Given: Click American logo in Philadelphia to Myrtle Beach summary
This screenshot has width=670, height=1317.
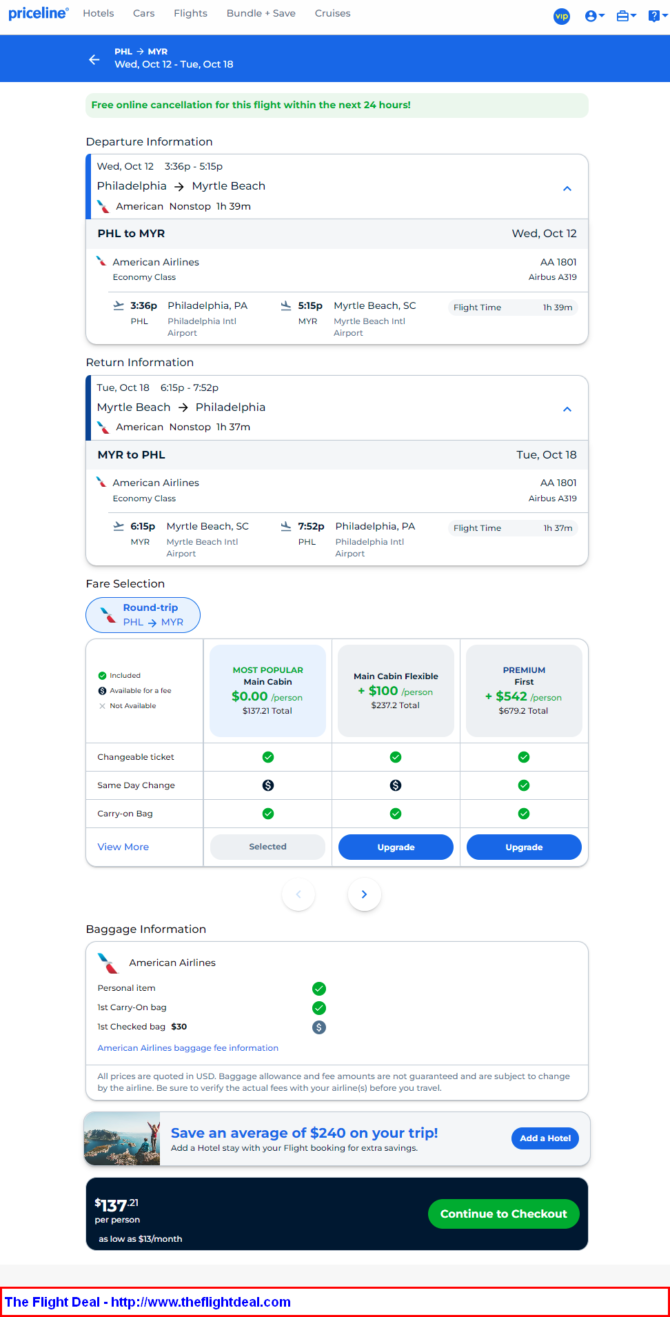Looking at the screenshot, I should [x=103, y=206].
